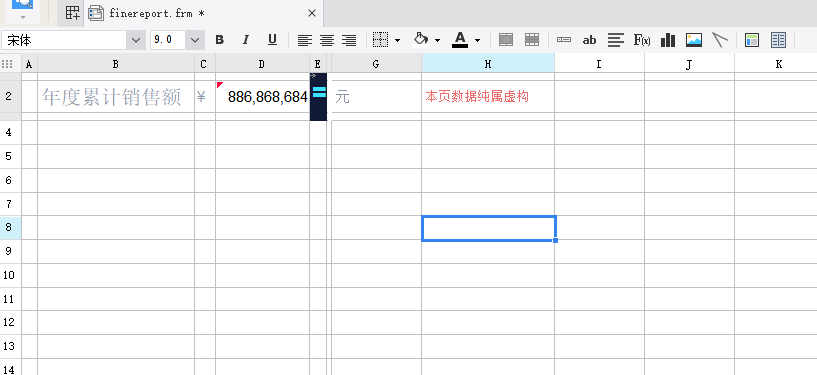Align cell text right
The width and height of the screenshot is (817, 375).
coord(349,40)
